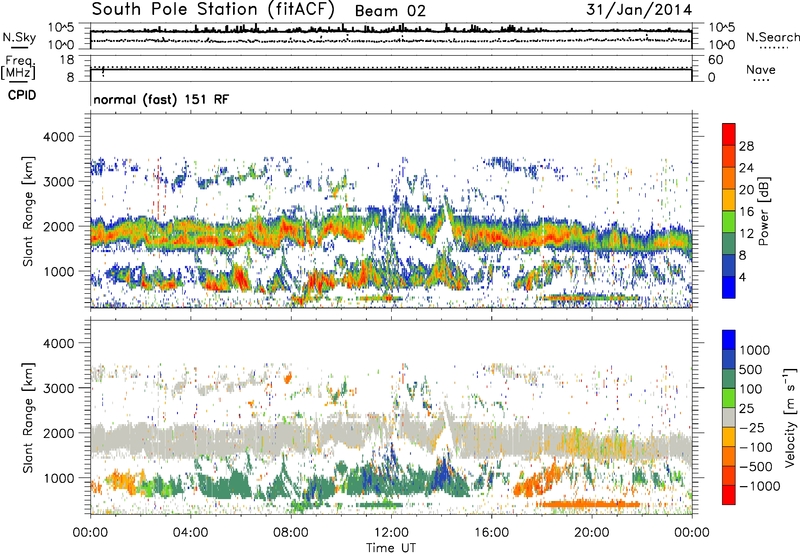Click the '1000' tick on the velocity colorbar
Image resolution: width=800 pixels, height=554 pixels.
755,350
